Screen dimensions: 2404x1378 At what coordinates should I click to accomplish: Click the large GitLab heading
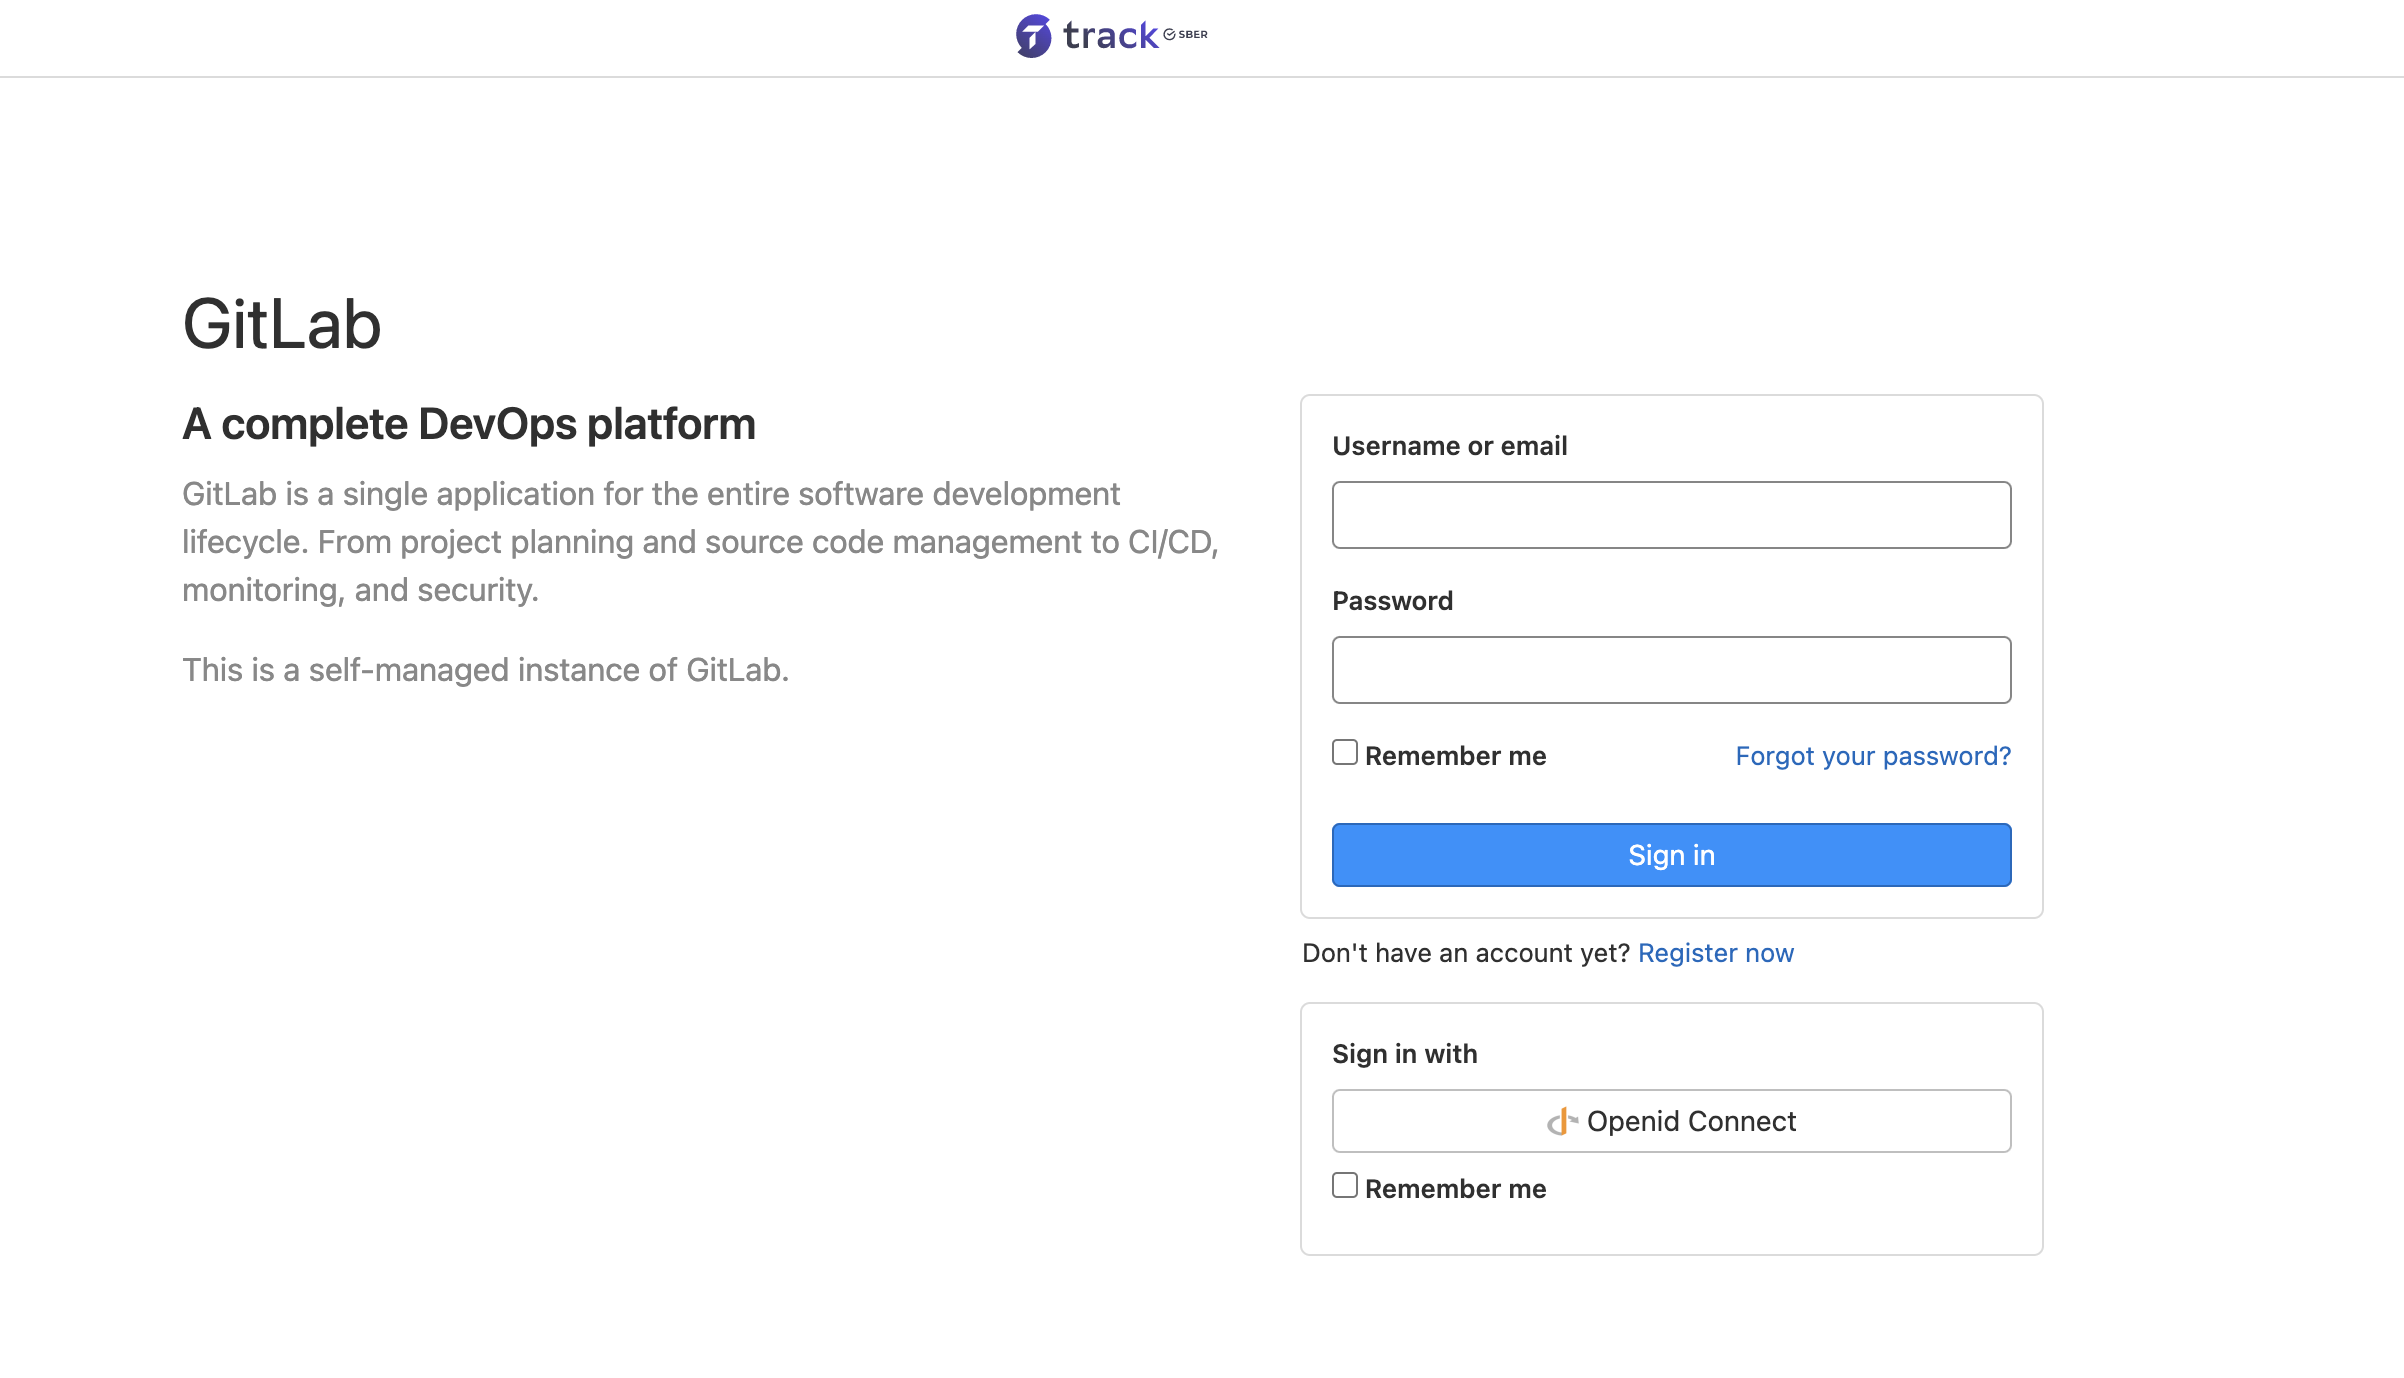tap(282, 325)
